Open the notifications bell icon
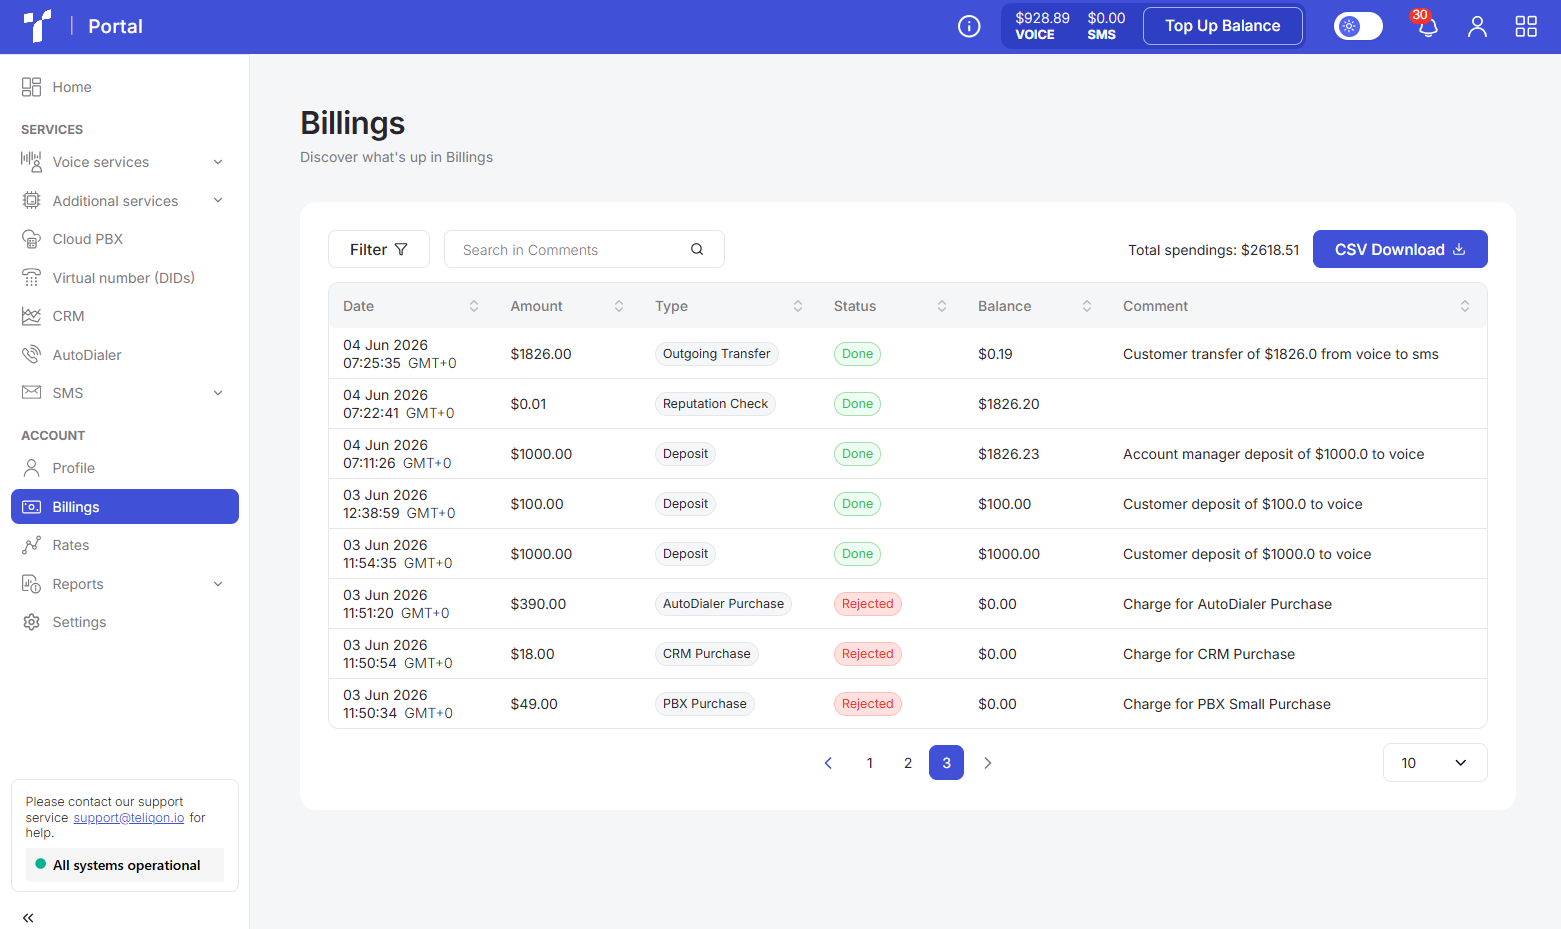1561x929 pixels. pos(1427,26)
